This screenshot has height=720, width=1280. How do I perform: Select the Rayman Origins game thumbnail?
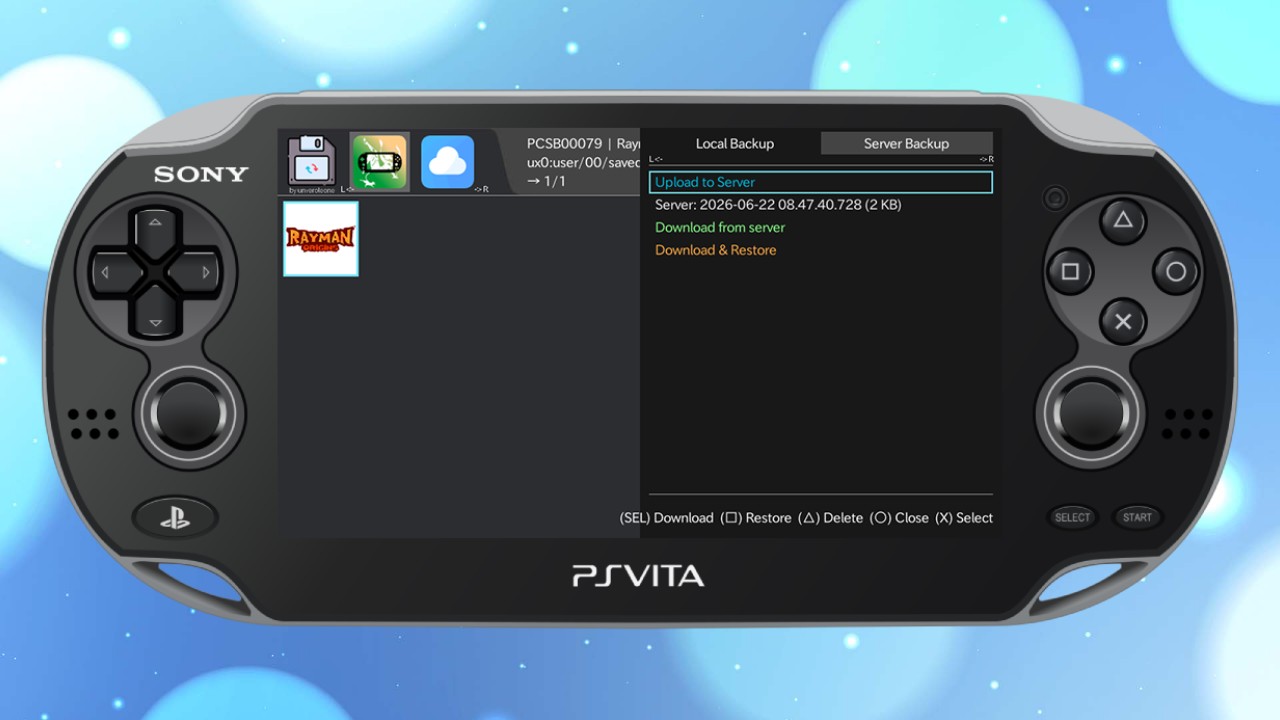pyautogui.click(x=321, y=239)
